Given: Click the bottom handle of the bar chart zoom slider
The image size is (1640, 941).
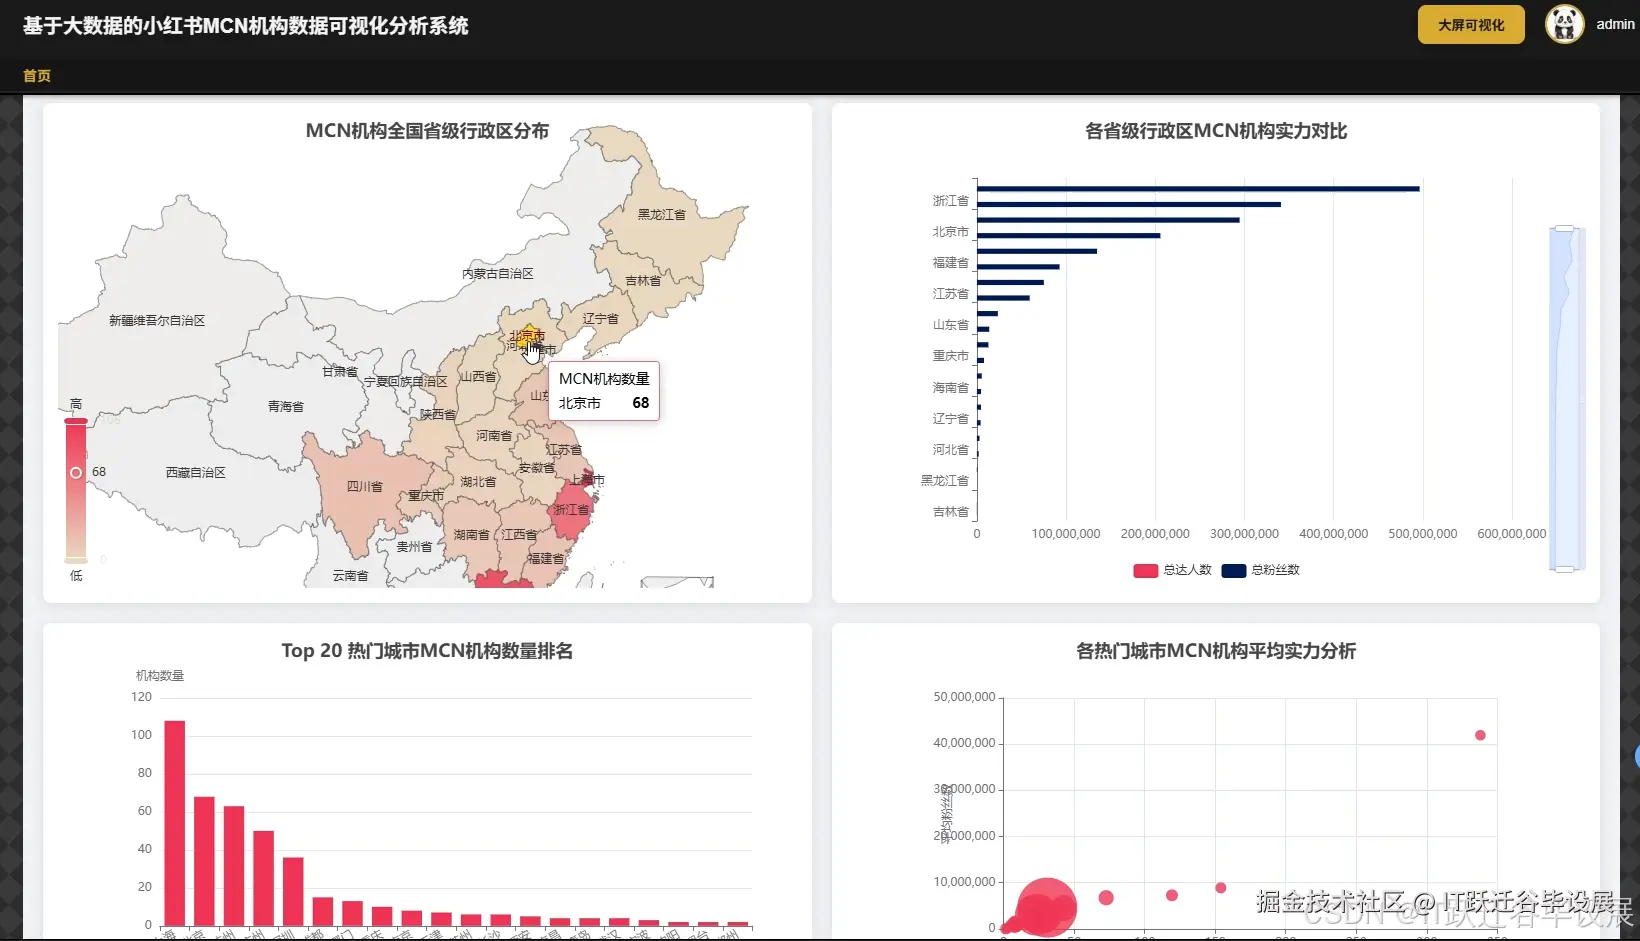Looking at the screenshot, I should click(x=1565, y=569).
